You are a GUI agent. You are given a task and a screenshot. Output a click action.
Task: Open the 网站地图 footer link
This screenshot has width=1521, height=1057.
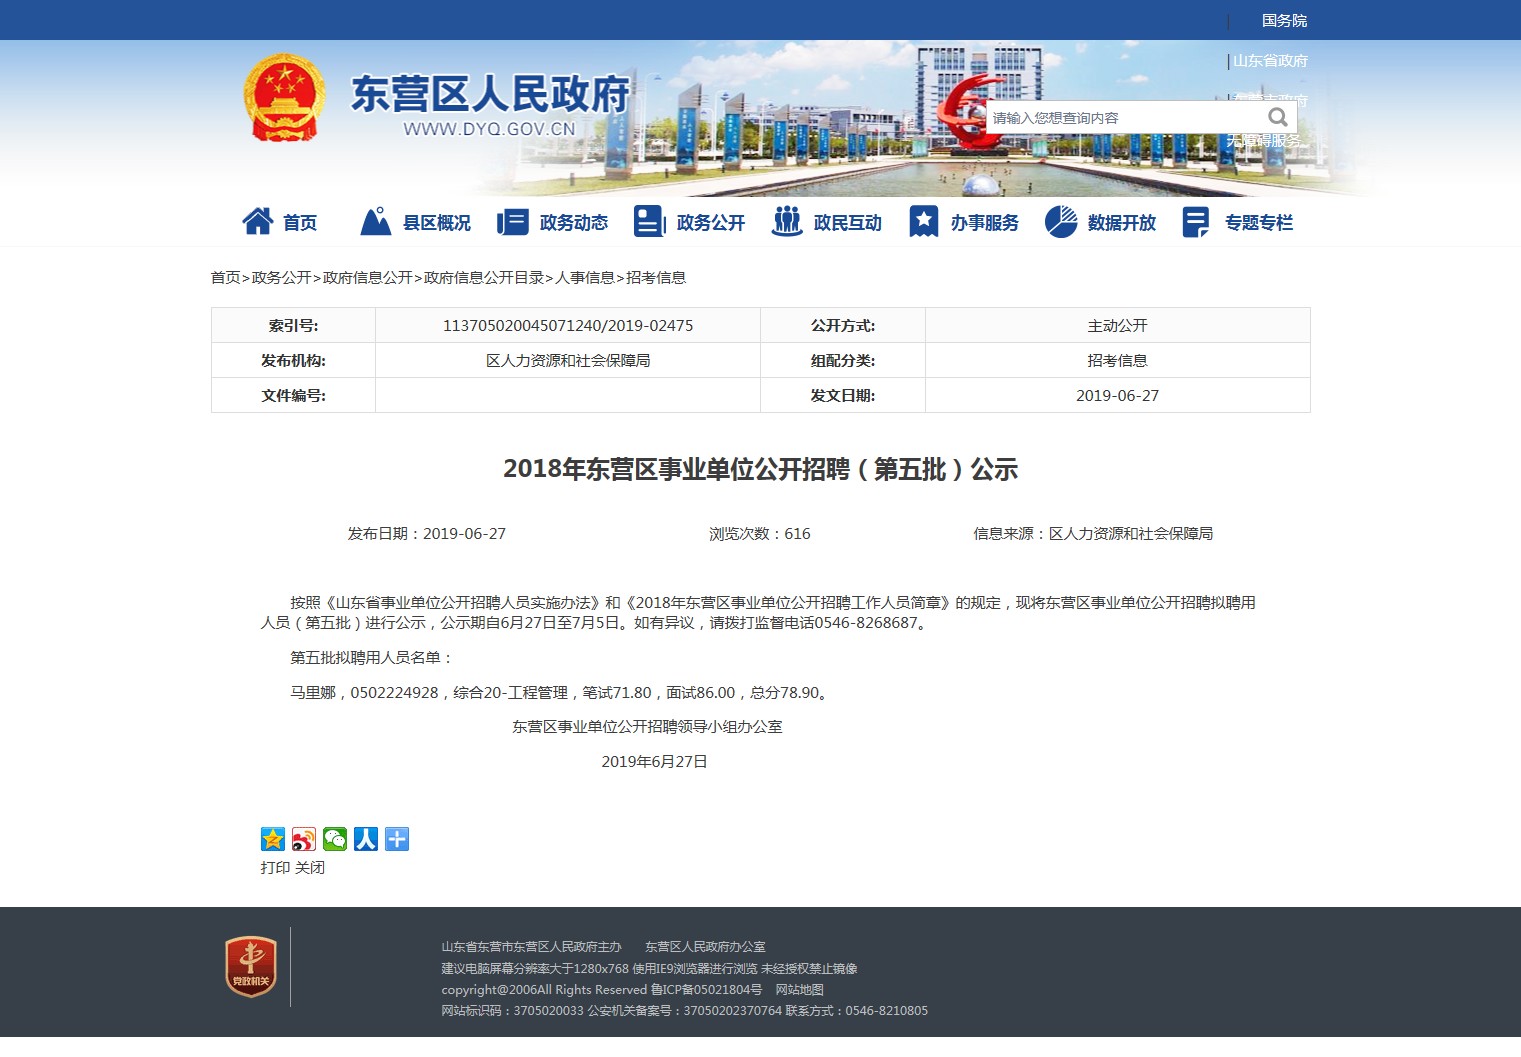coord(800,990)
